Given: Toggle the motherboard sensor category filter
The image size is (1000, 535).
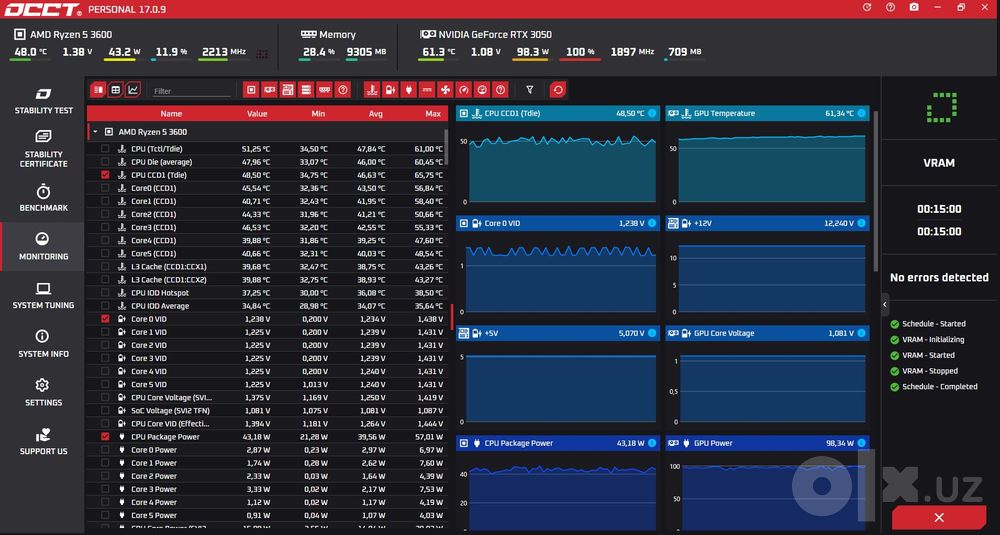Looking at the screenshot, I should [x=288, y=90].
